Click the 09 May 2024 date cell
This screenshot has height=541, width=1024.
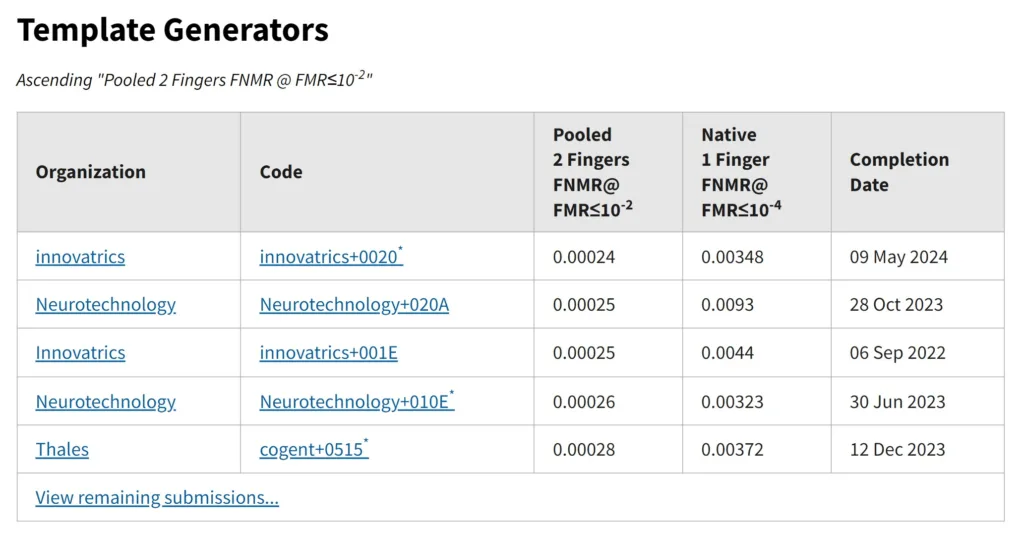pyautogui.click(x=898, y=257)
